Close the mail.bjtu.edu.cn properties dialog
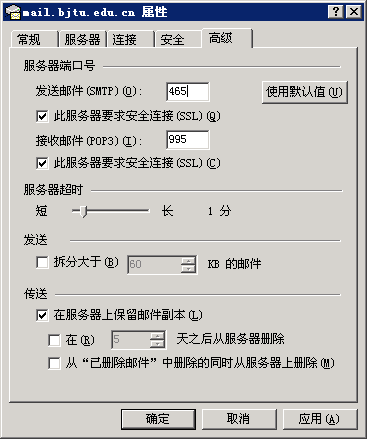Viewport: 367px width, 439px height. [x=353, y=12]
